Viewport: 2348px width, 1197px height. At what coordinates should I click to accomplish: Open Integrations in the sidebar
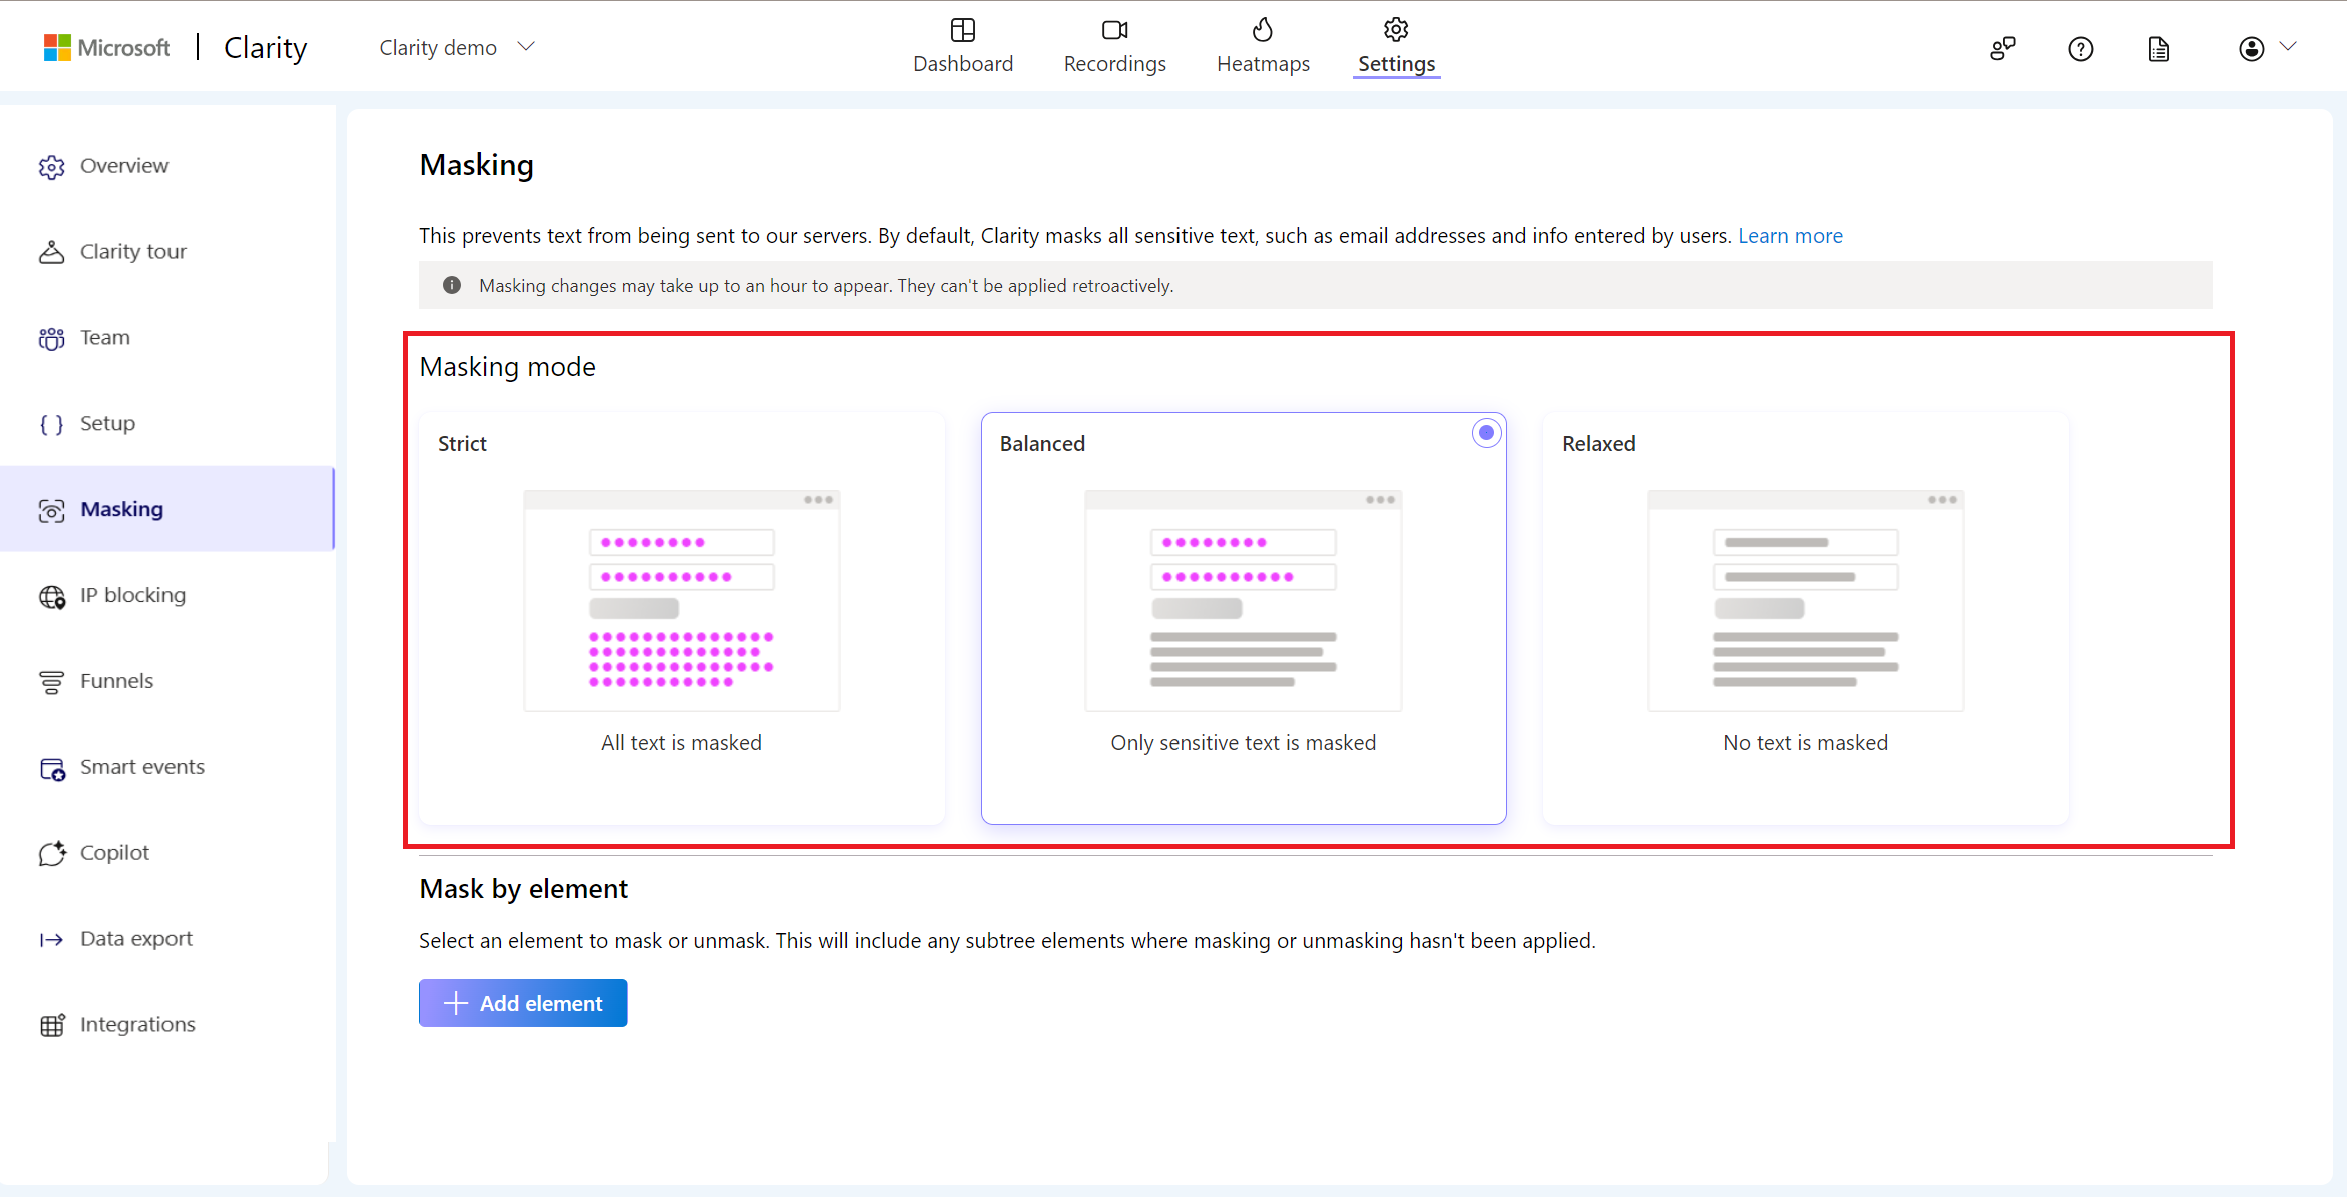167,1025
